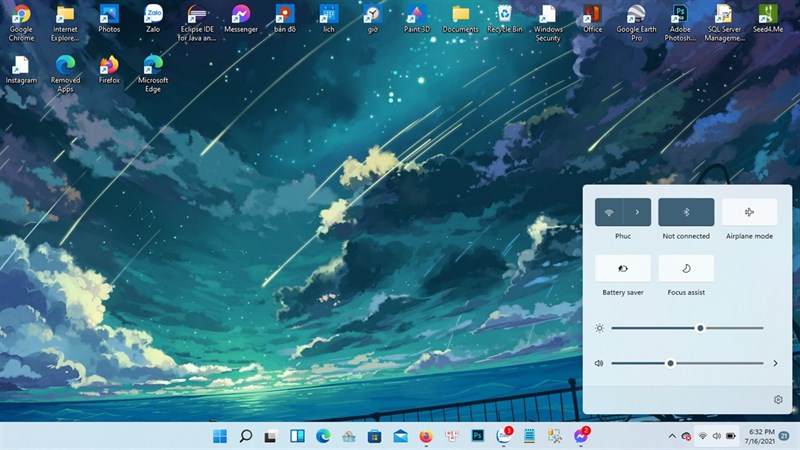Turn on Battery saver
This screenshot has height=450, width=800.
pyautogui.click(x=623, y=268)
